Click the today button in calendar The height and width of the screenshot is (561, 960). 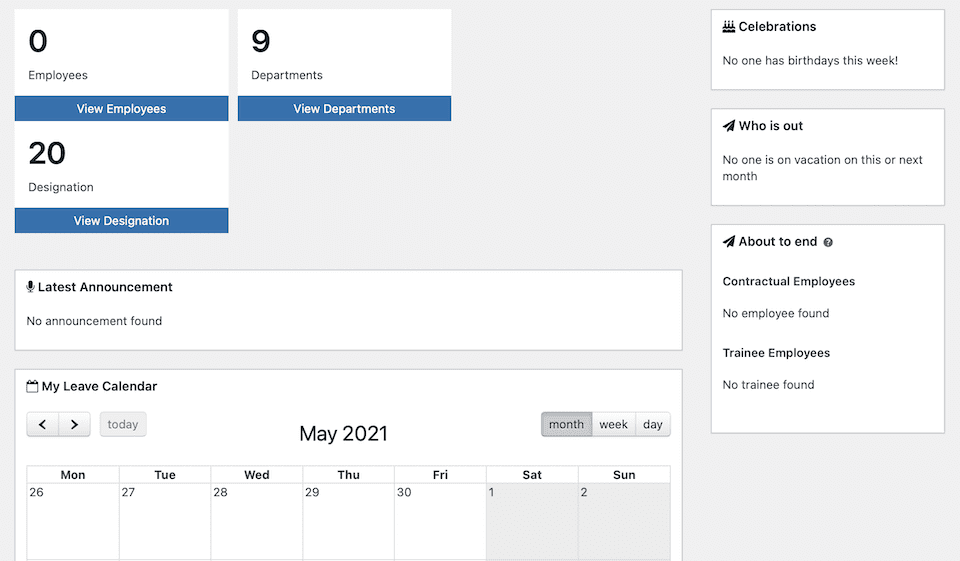tap(123, 424)
